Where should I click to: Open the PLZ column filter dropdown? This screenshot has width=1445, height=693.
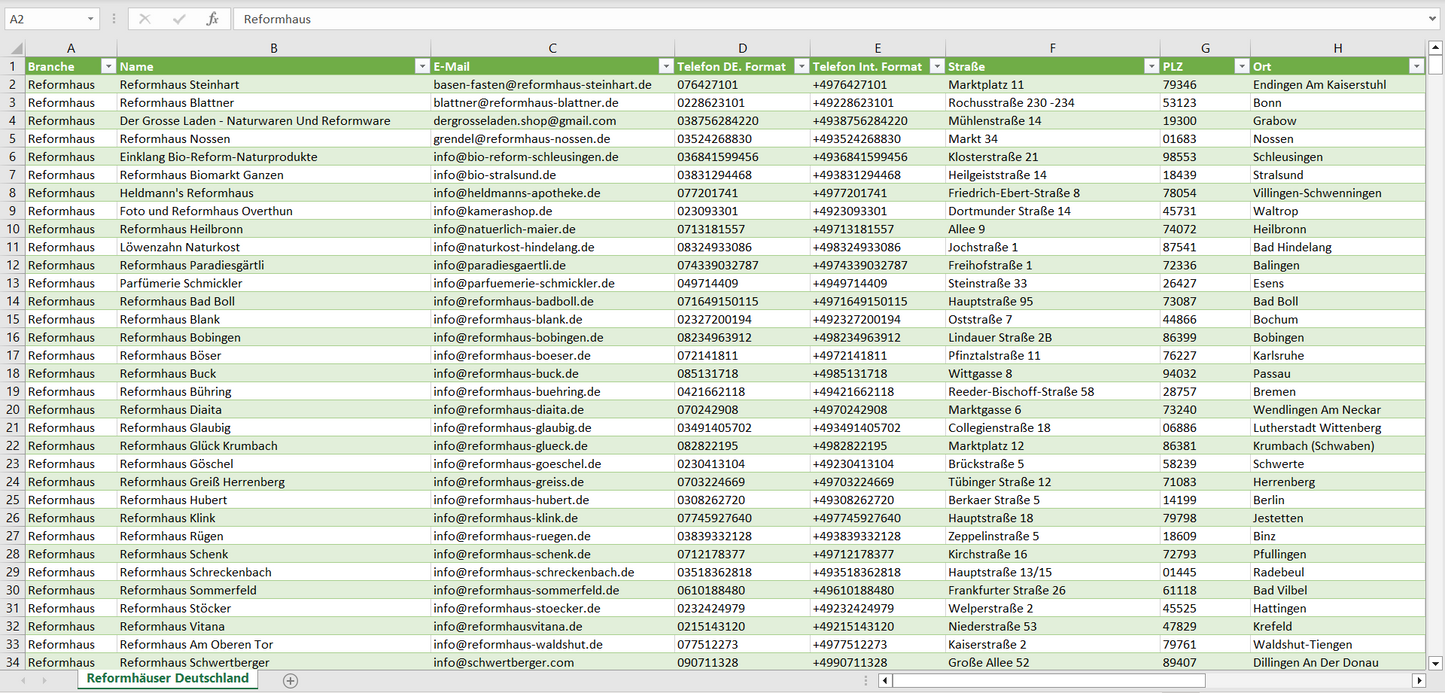(1240, 67)
